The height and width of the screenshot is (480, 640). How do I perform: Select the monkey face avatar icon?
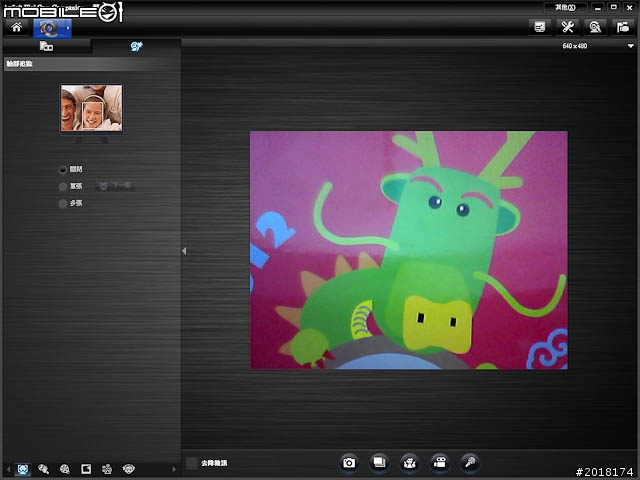(129, 469)
